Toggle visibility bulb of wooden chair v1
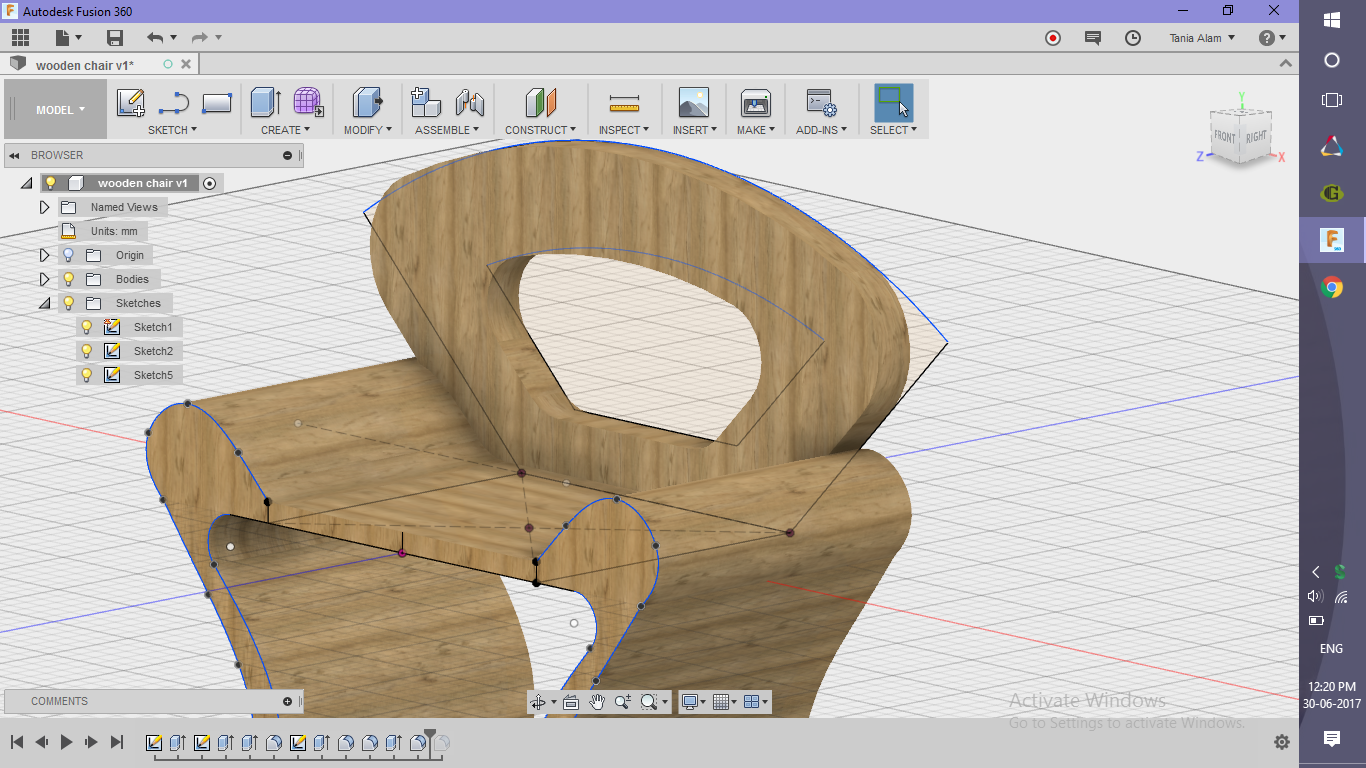Image resolution: width=1366 pixels, height=768 pixels. (50, 183)
